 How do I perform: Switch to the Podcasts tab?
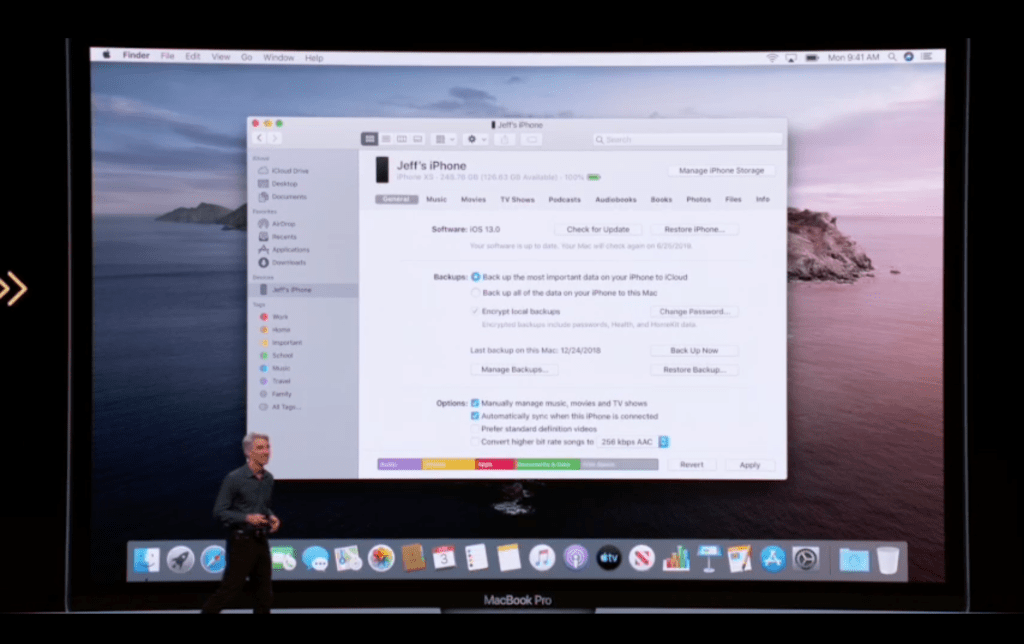click(564, 200)
